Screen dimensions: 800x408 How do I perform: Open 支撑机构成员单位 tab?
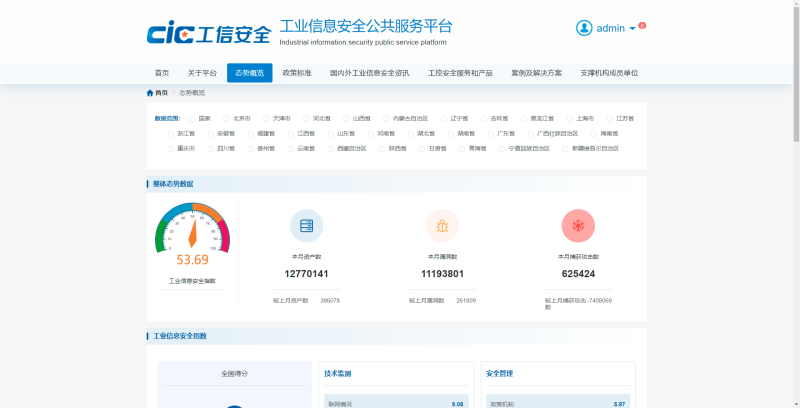[x=609, y=73]
